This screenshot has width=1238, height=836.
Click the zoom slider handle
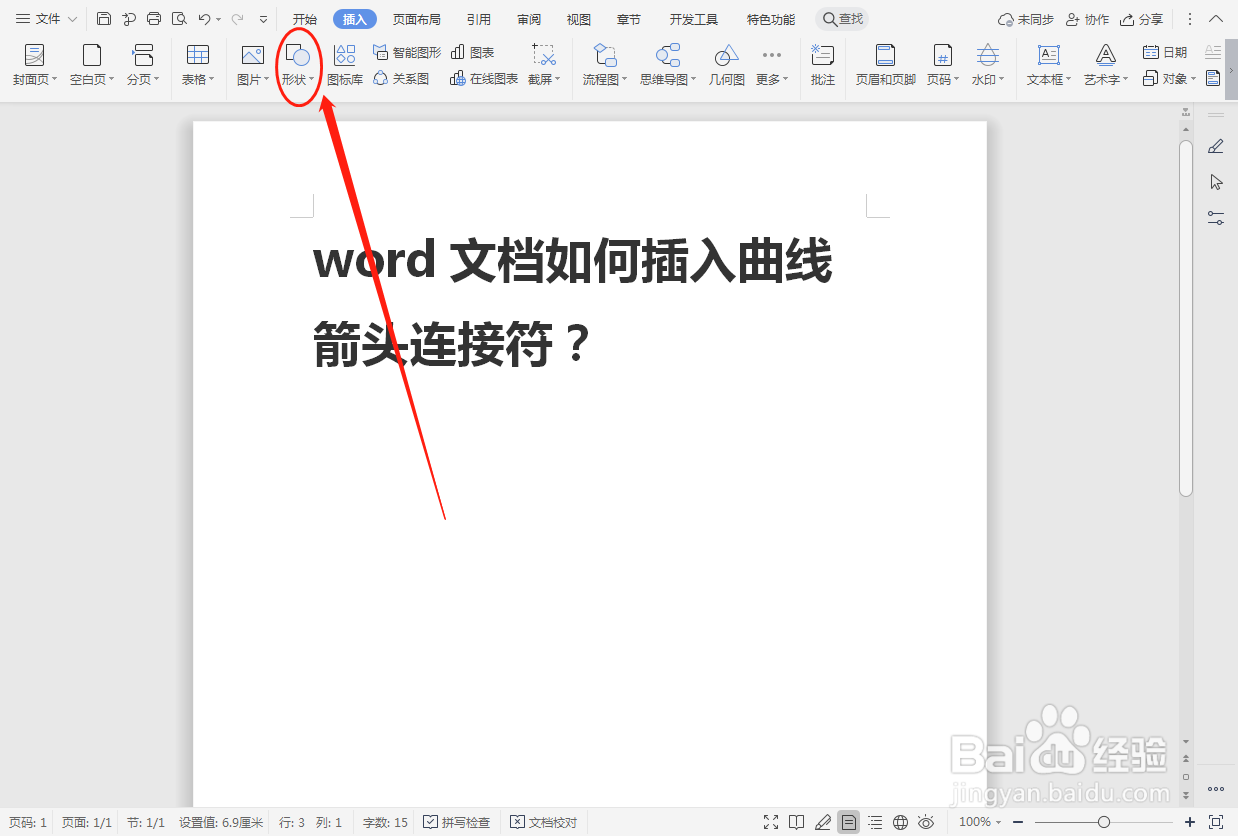tap(1104, 822)
